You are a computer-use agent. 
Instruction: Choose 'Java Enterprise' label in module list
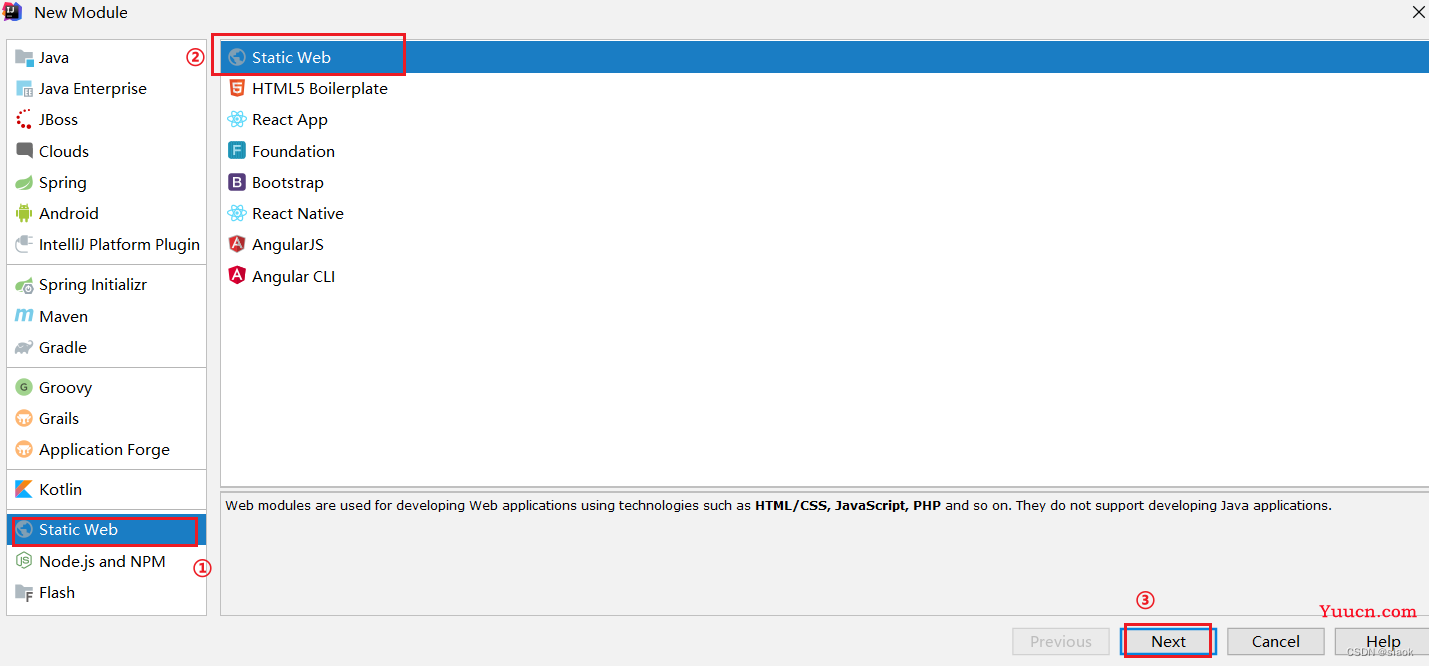[93, 88]
